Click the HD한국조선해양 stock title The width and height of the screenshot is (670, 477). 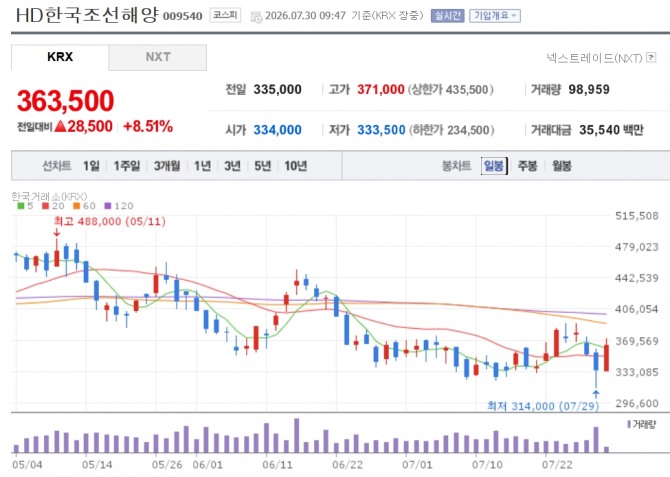(87, 15)
